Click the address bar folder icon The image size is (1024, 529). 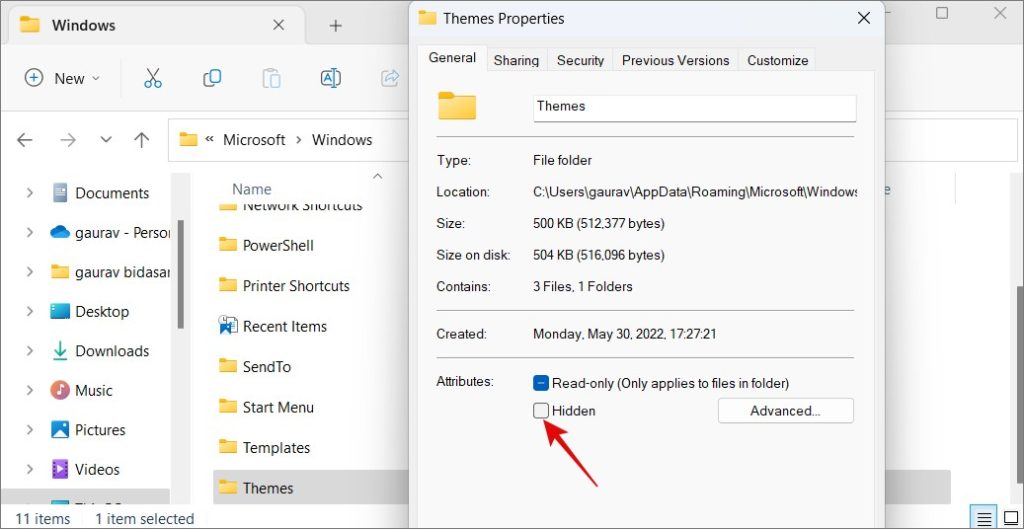pyautogui.click(x=188, y=140)
